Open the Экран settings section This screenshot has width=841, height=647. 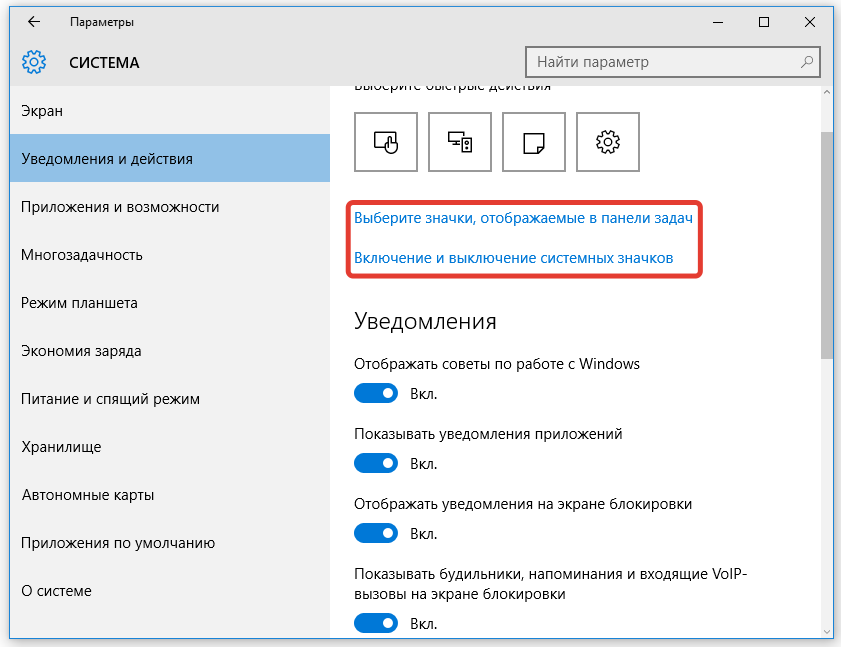pyautogui.click(x=42, y=111)
